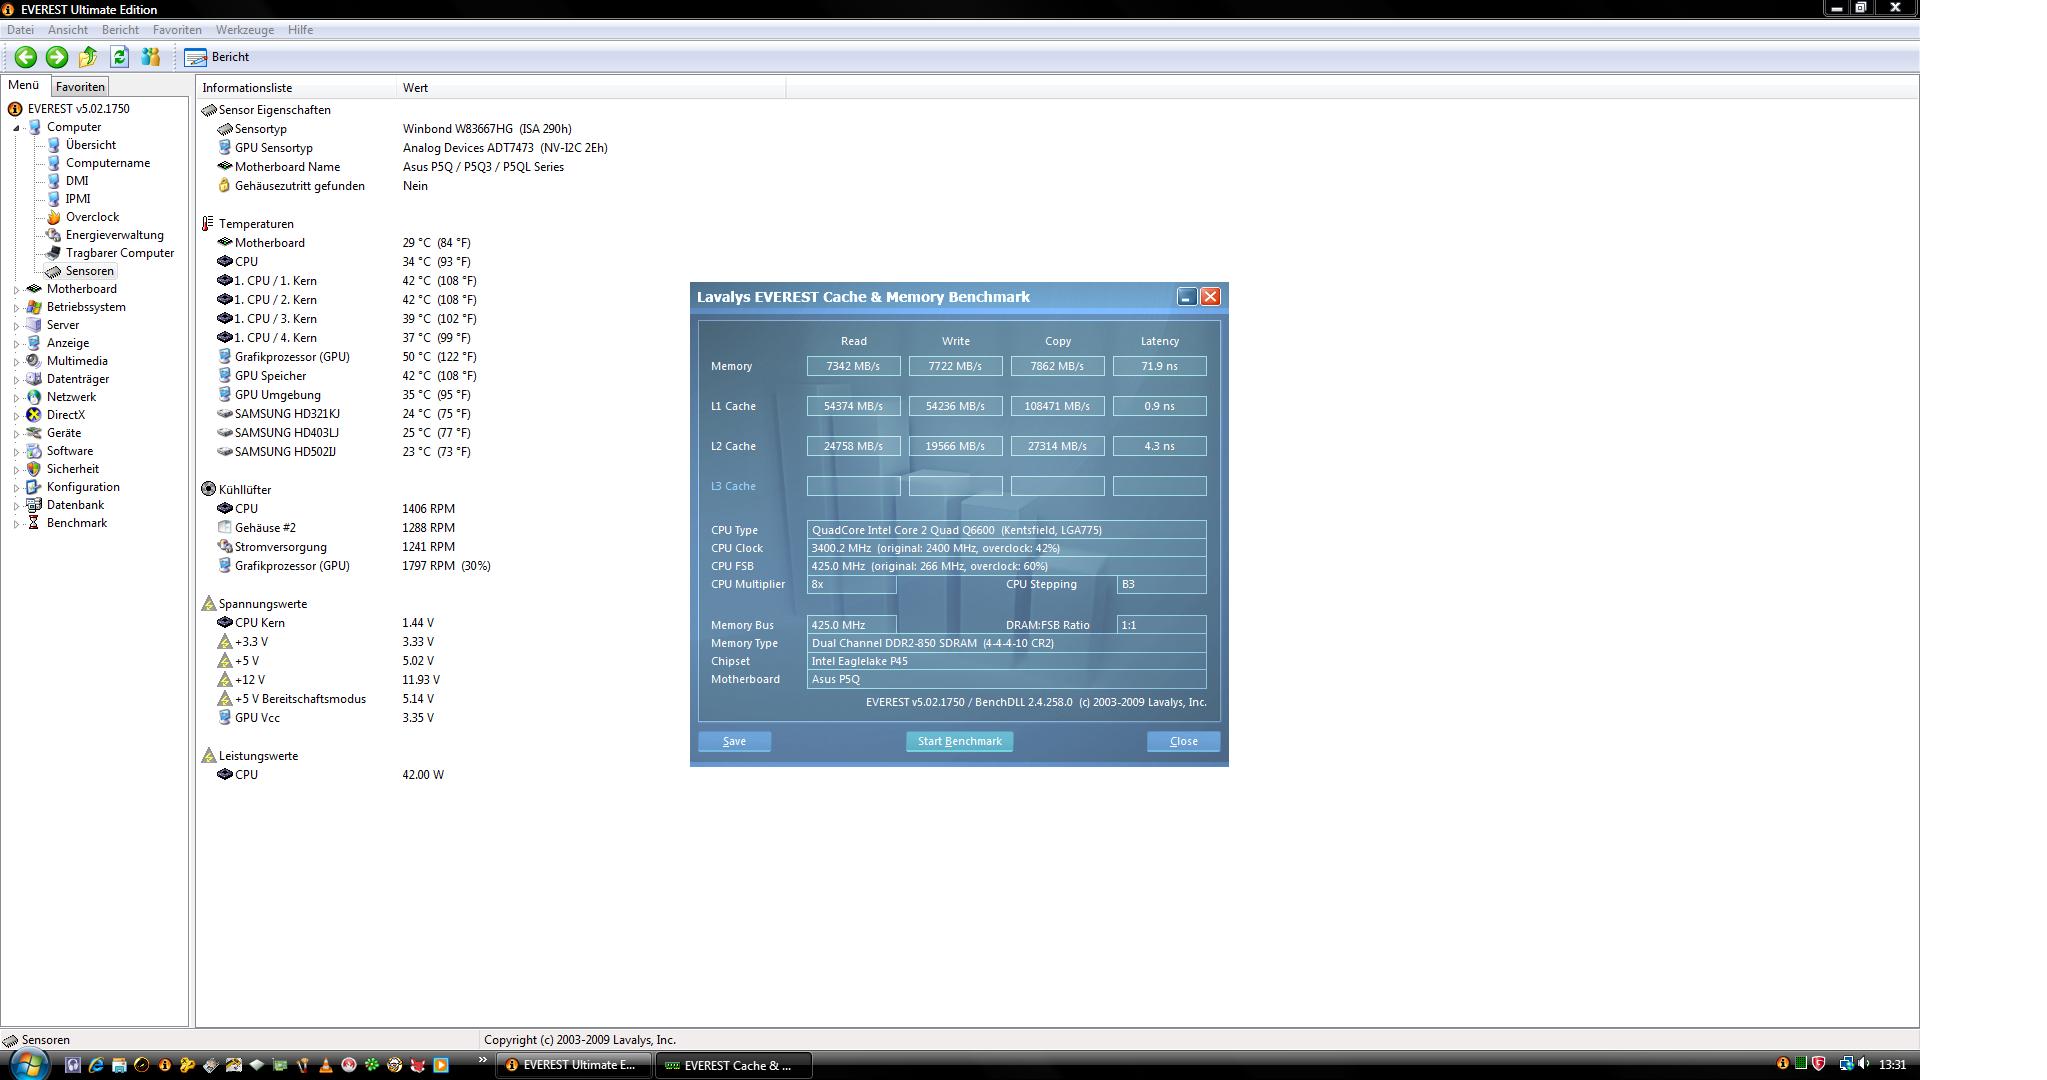Click the green Forward arrow toolbar icon
2047x1080 pixels.
57,57
